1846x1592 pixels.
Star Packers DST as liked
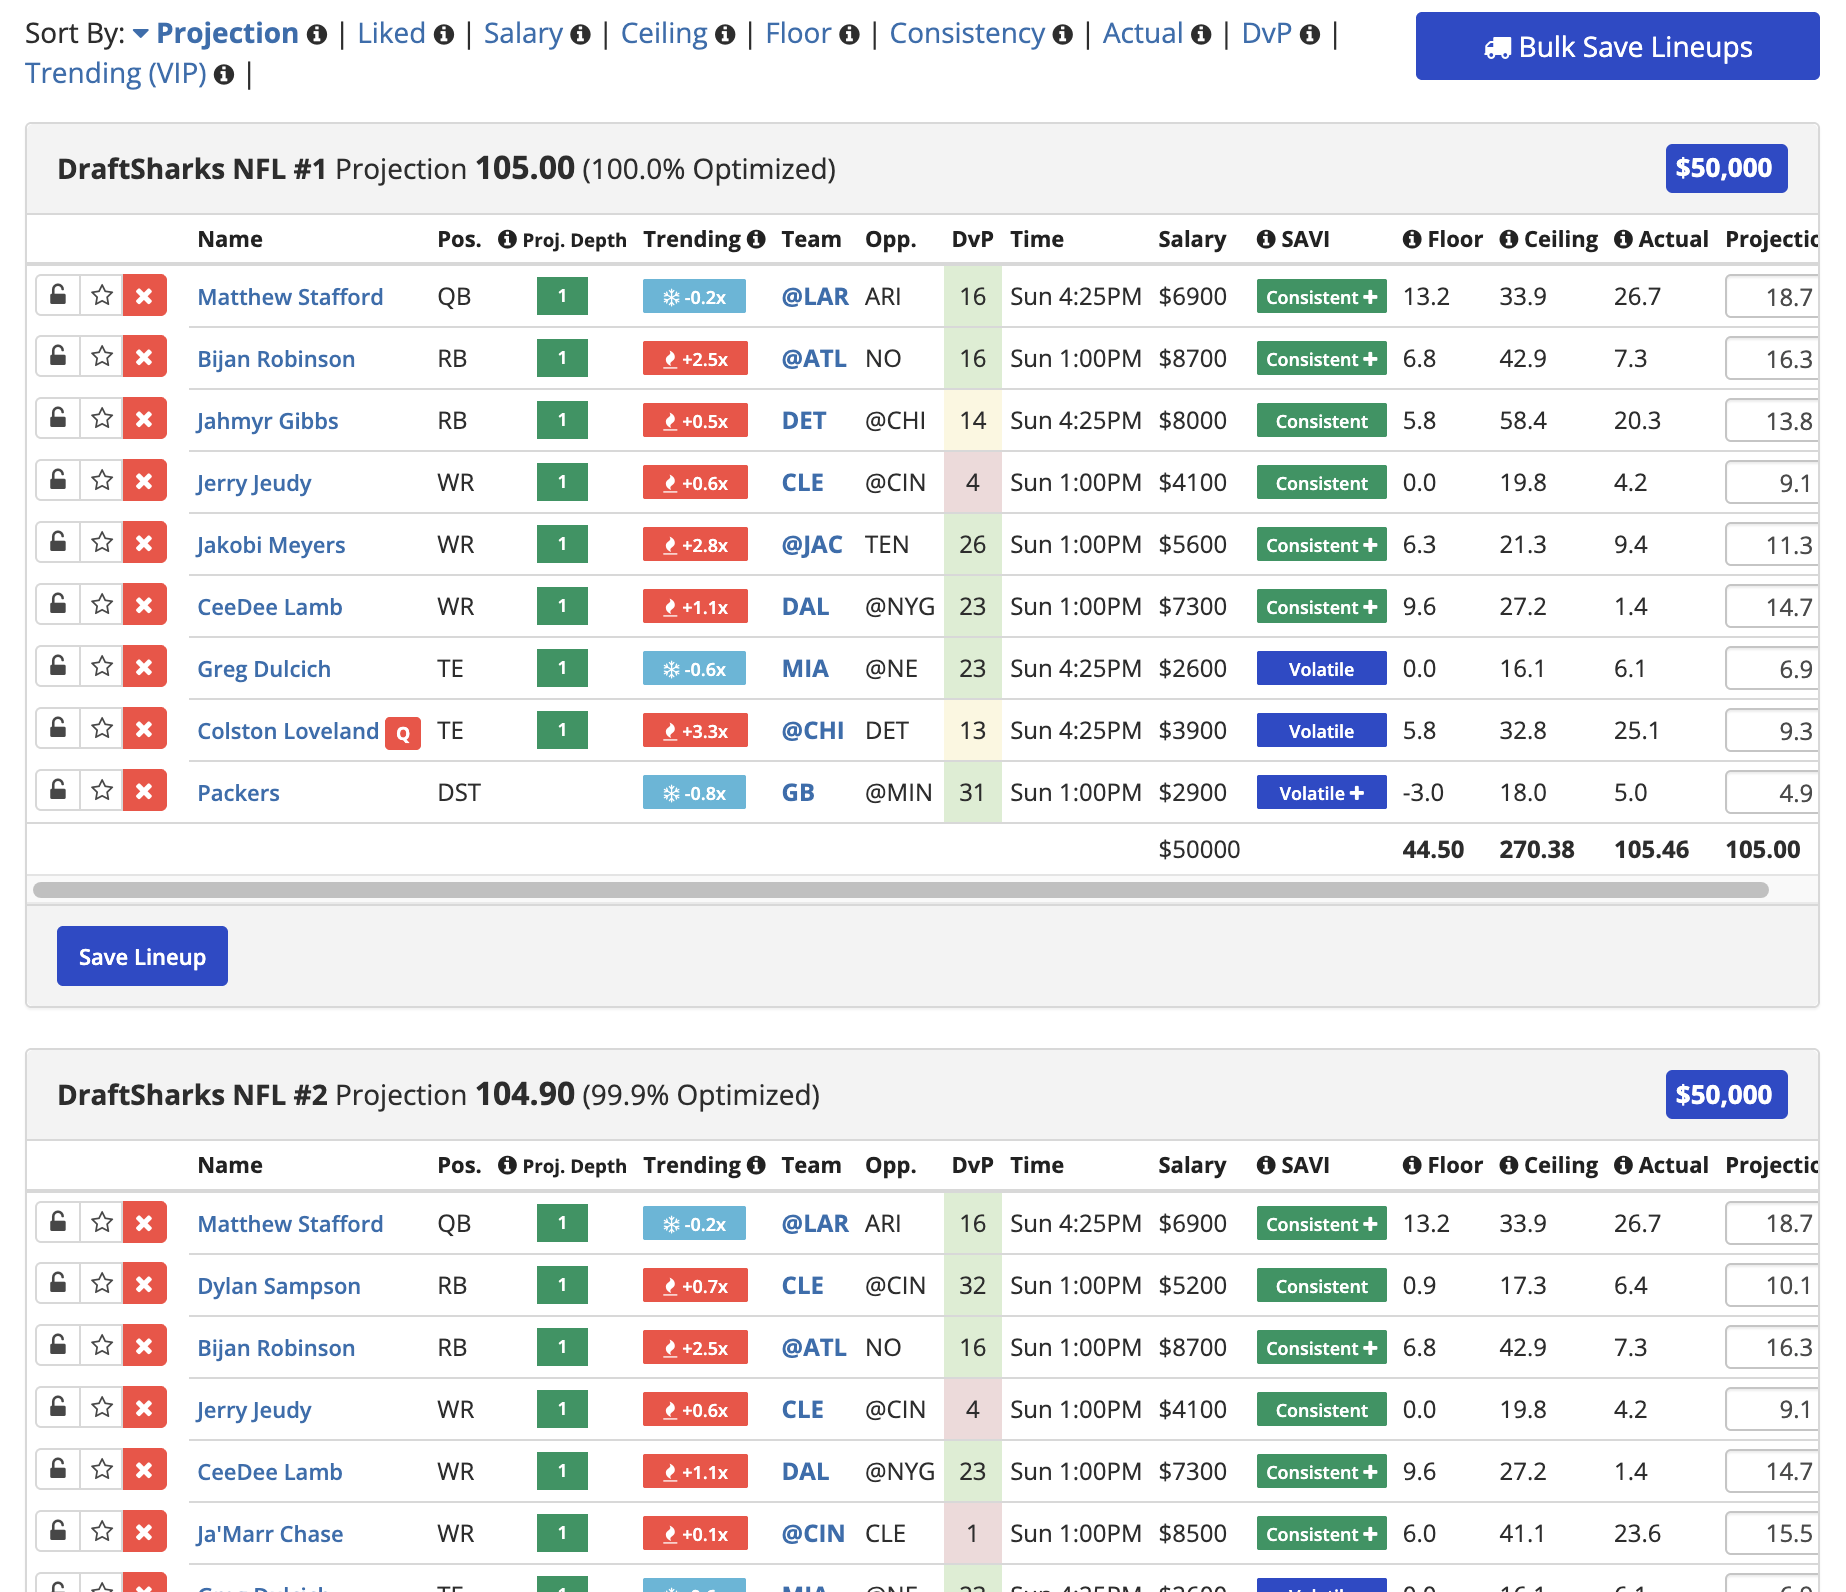tap(102, 792)
